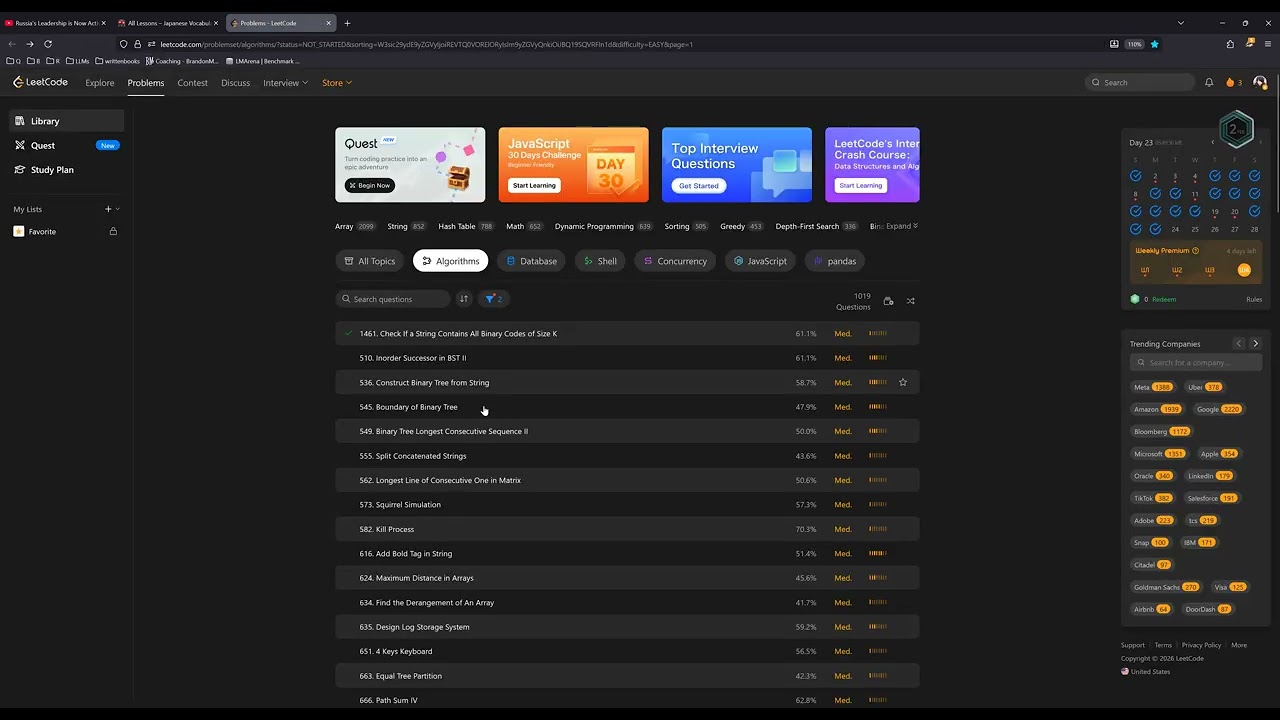
Task: Click the United States region selector
Action: pos(1146,672)
